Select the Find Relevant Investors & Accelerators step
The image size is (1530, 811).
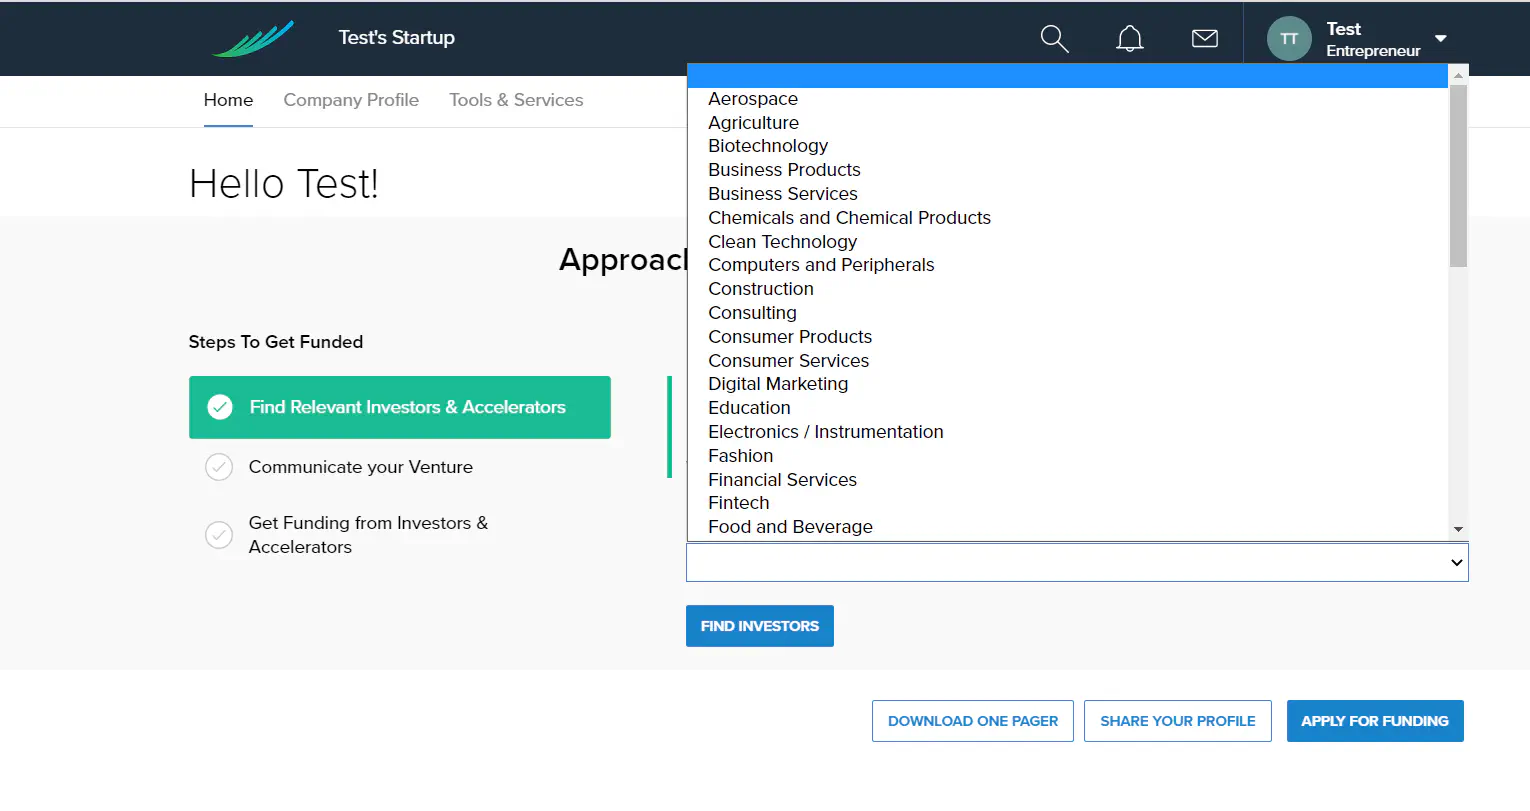[407, 407]
